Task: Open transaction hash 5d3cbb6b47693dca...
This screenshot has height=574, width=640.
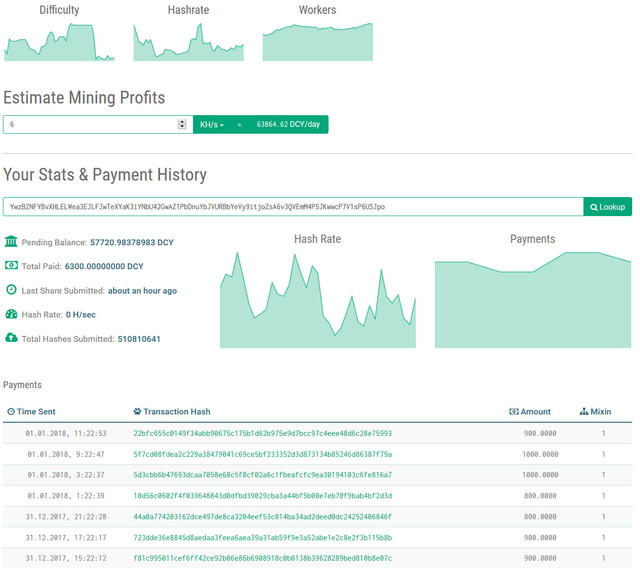Action: tap(262, 475)
